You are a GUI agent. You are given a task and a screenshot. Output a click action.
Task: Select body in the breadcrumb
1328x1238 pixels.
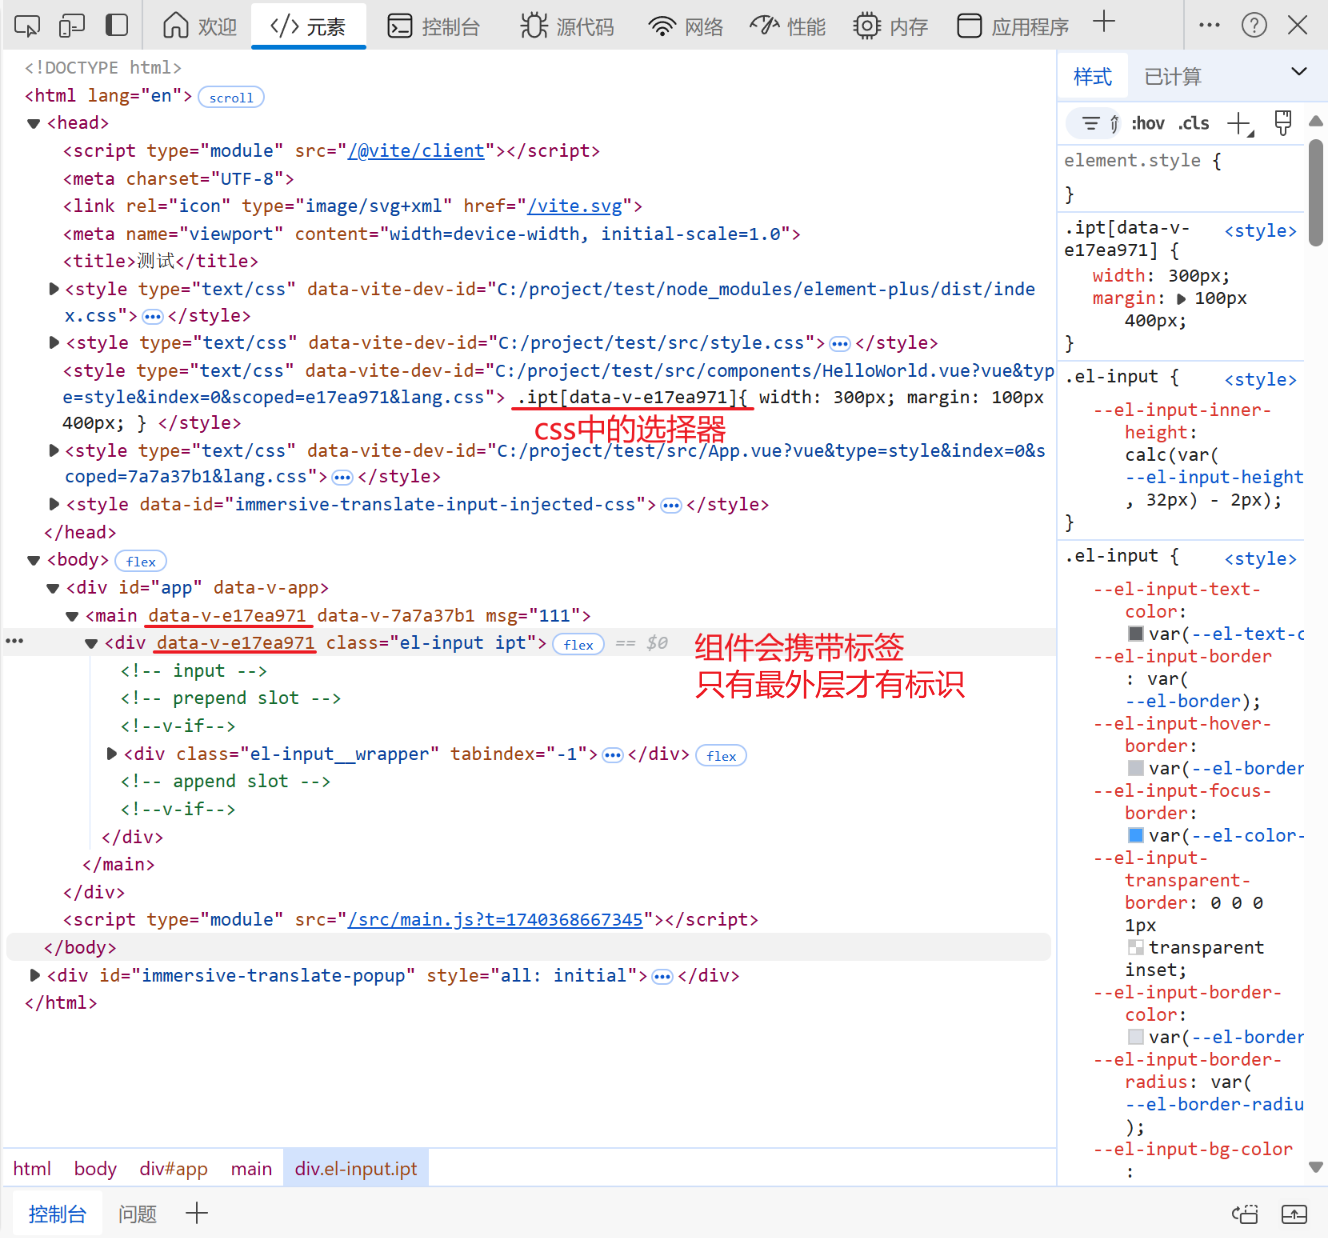[x=95, y=1169]
